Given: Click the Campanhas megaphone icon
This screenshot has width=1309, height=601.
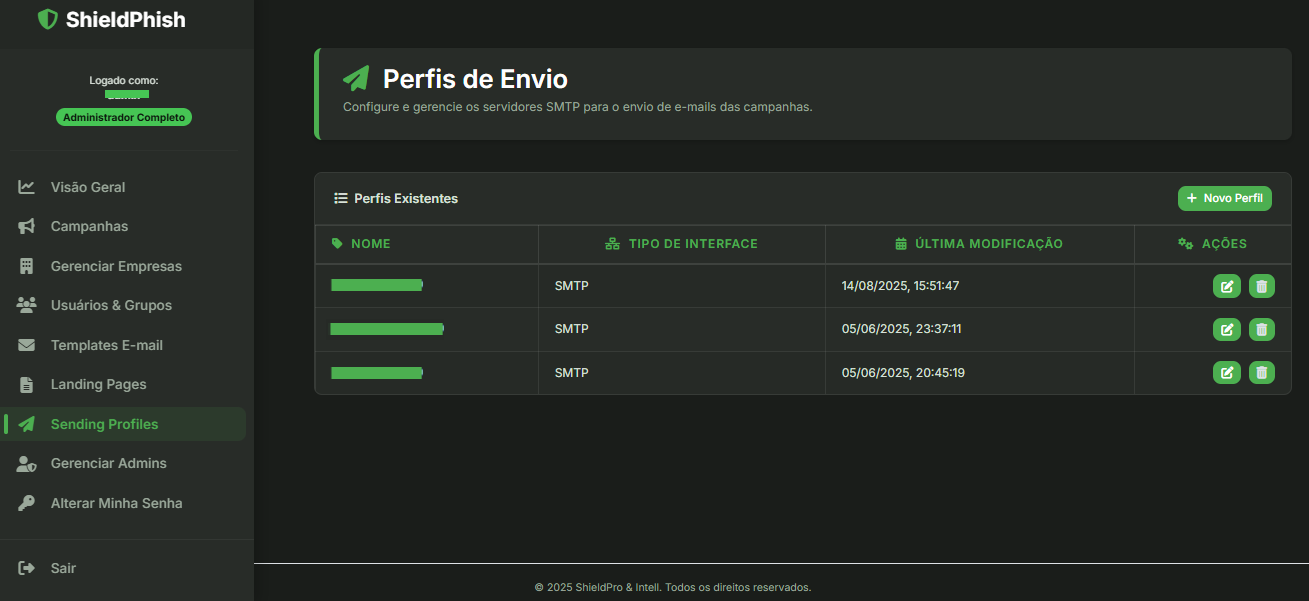Looking at the screenshot, I should (26, 226).
